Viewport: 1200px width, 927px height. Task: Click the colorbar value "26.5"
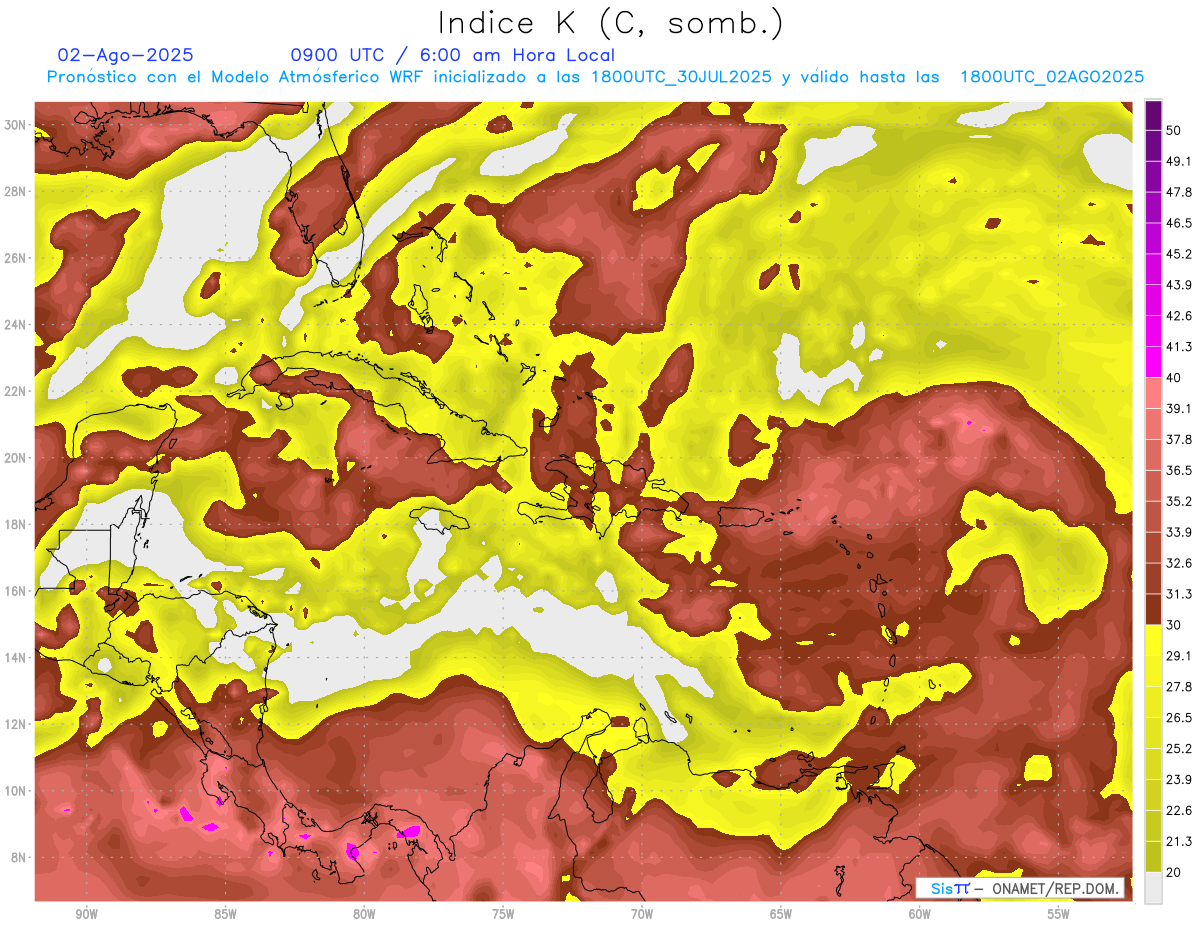pyautogui.click(x=1179, y=718)
